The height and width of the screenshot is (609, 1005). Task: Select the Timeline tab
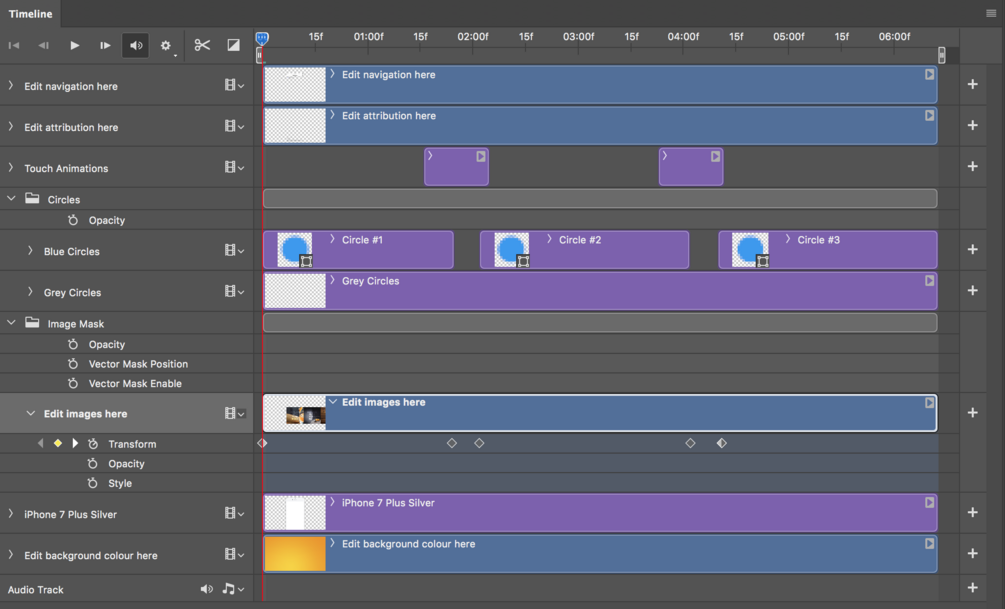click(x=31, y=13)
